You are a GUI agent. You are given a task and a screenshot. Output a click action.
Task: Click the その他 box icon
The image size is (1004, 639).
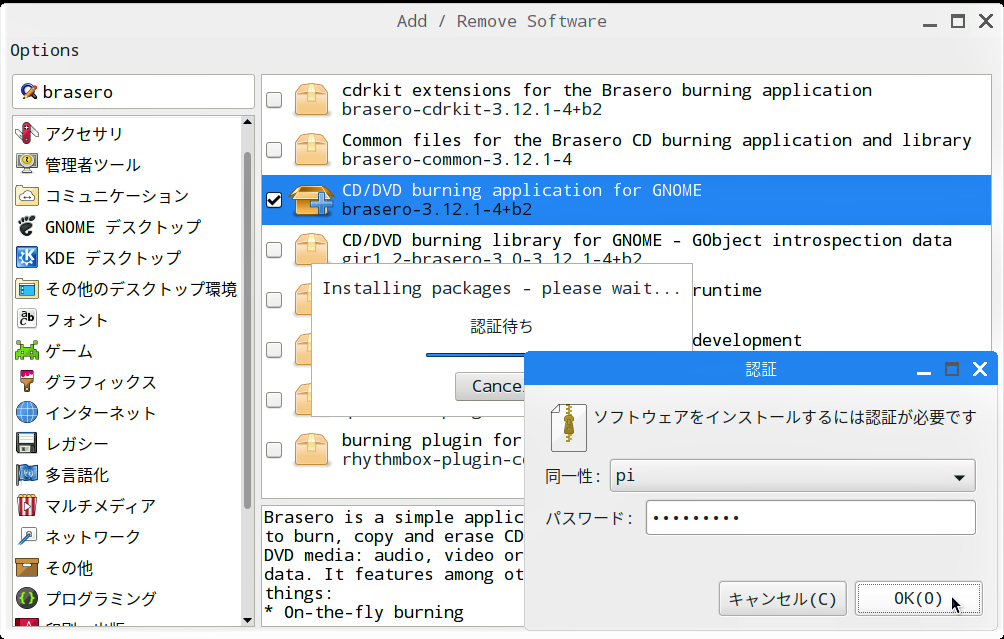point(27,568)
